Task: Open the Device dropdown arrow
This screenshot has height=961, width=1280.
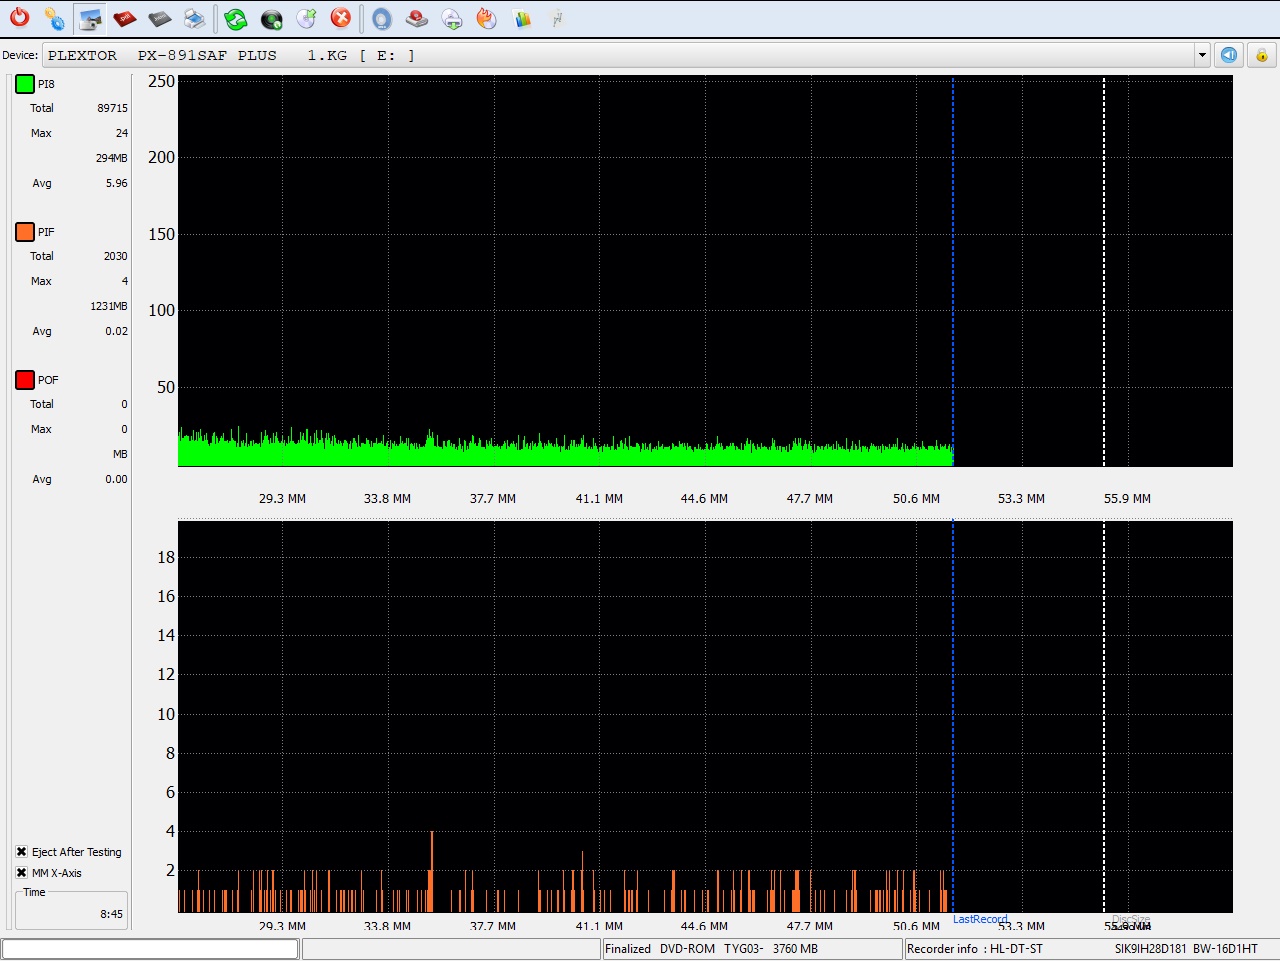Action: tap(1202, 55)
